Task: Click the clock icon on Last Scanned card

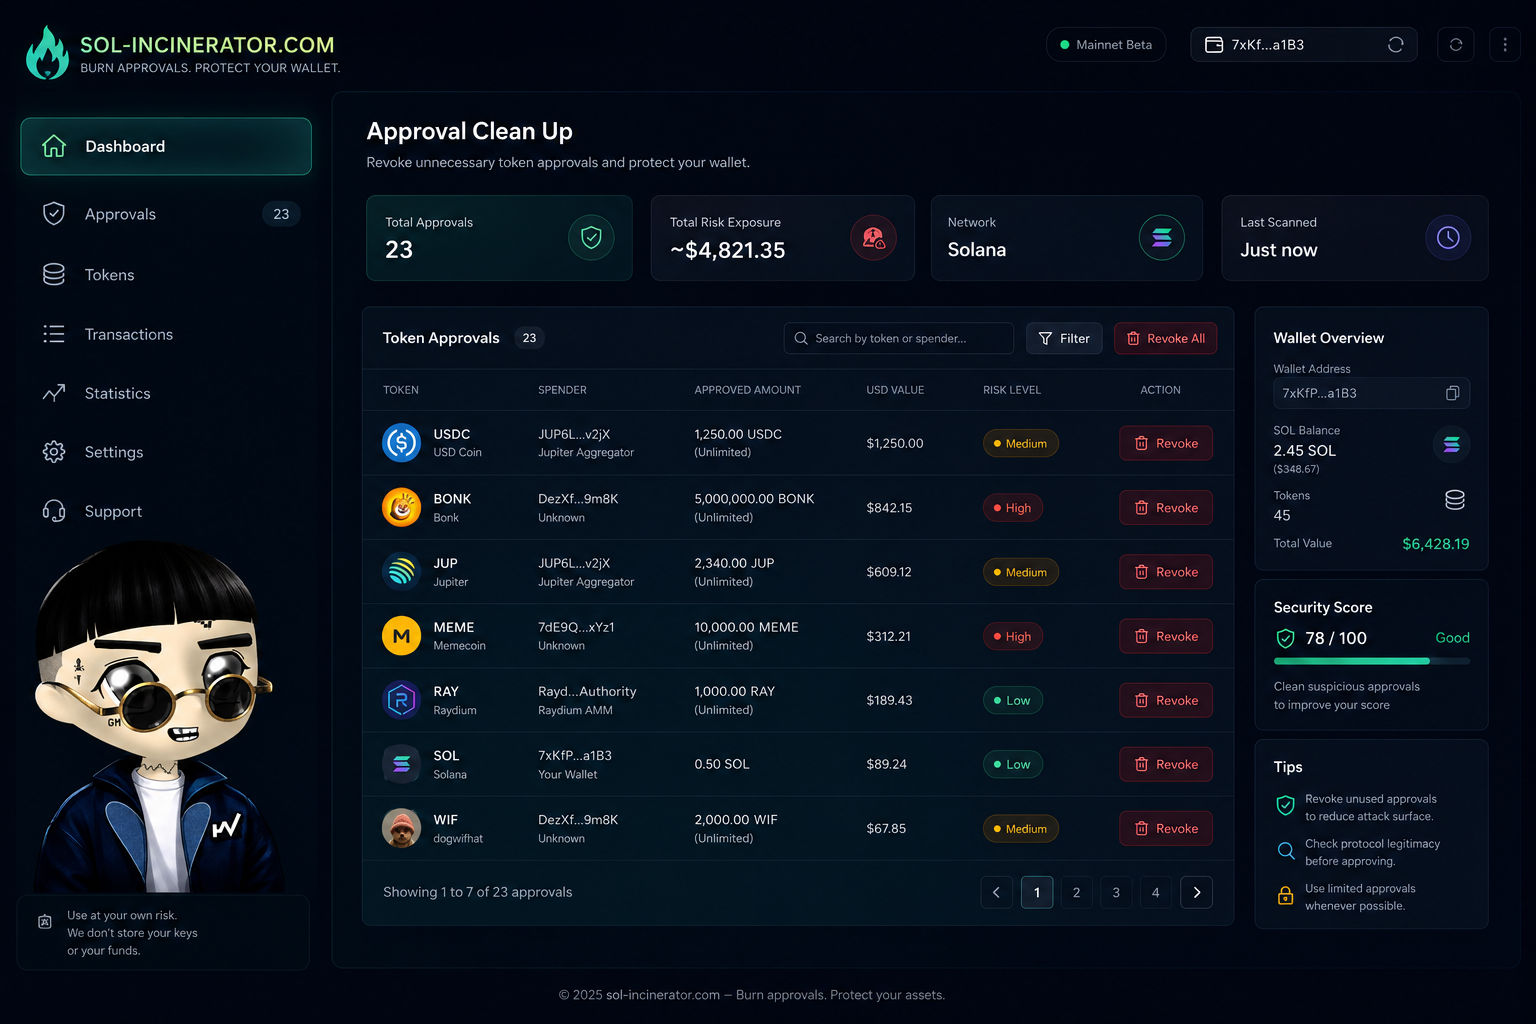Action: click(1448, 238)
